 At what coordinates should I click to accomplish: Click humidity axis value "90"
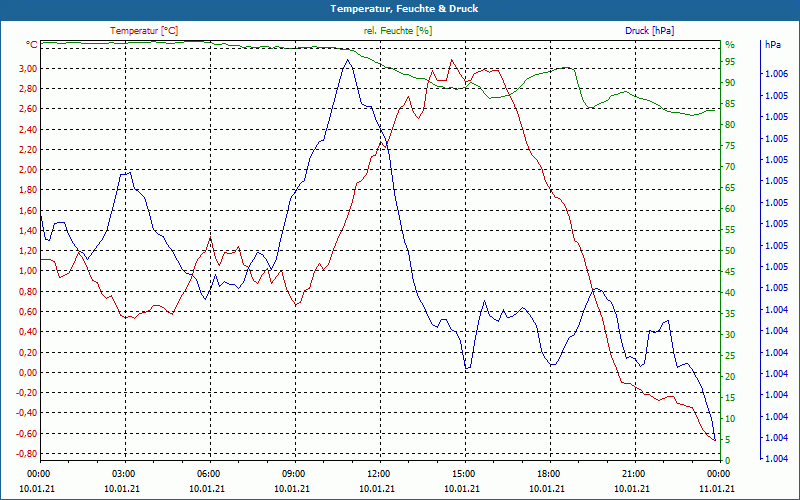click(x=730, y=83)
